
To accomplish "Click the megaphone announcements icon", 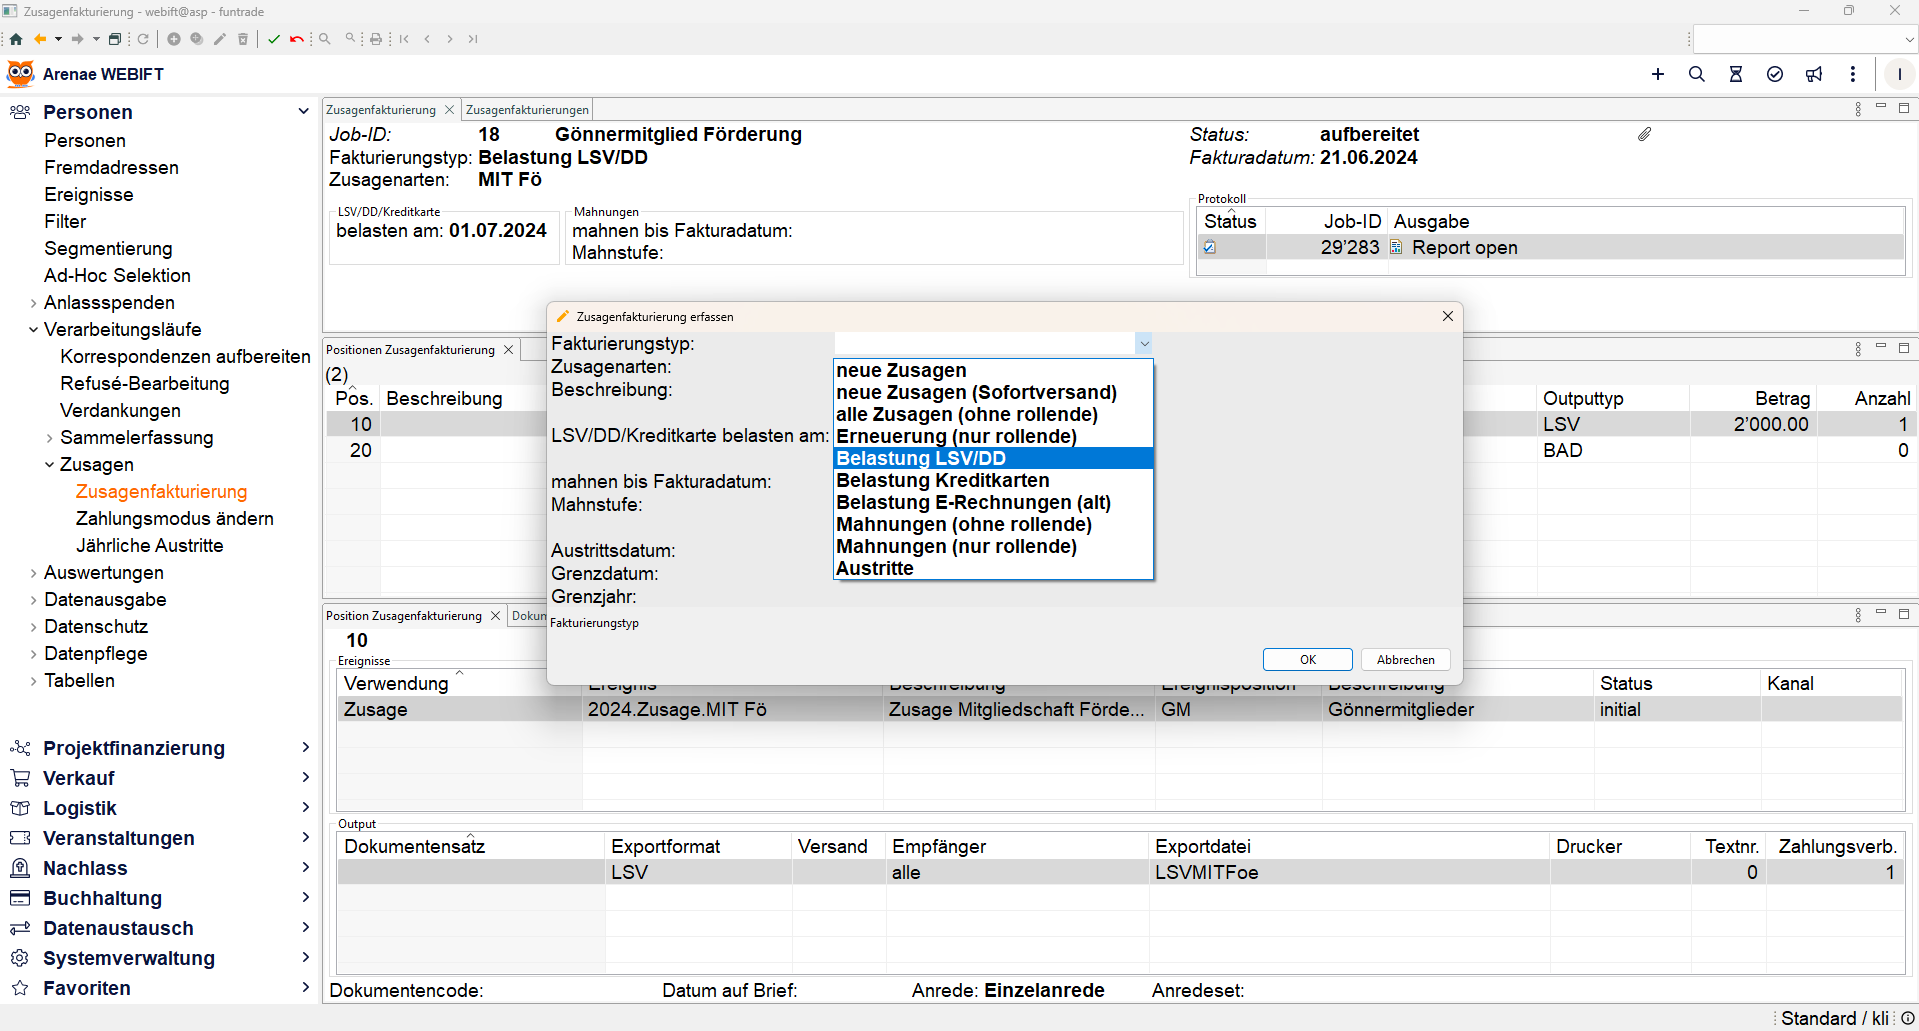I will (x=1814, y=74).
